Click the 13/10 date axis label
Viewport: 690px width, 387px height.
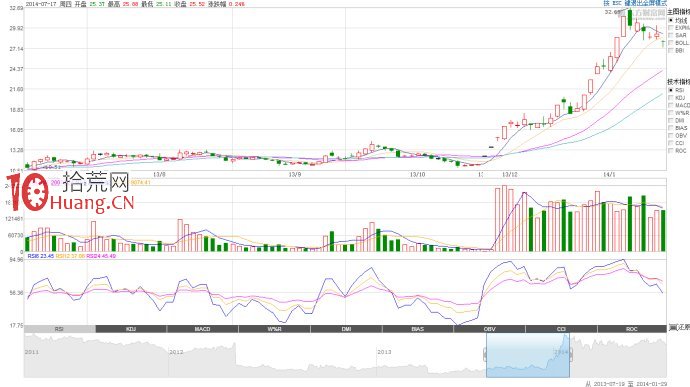417,174
